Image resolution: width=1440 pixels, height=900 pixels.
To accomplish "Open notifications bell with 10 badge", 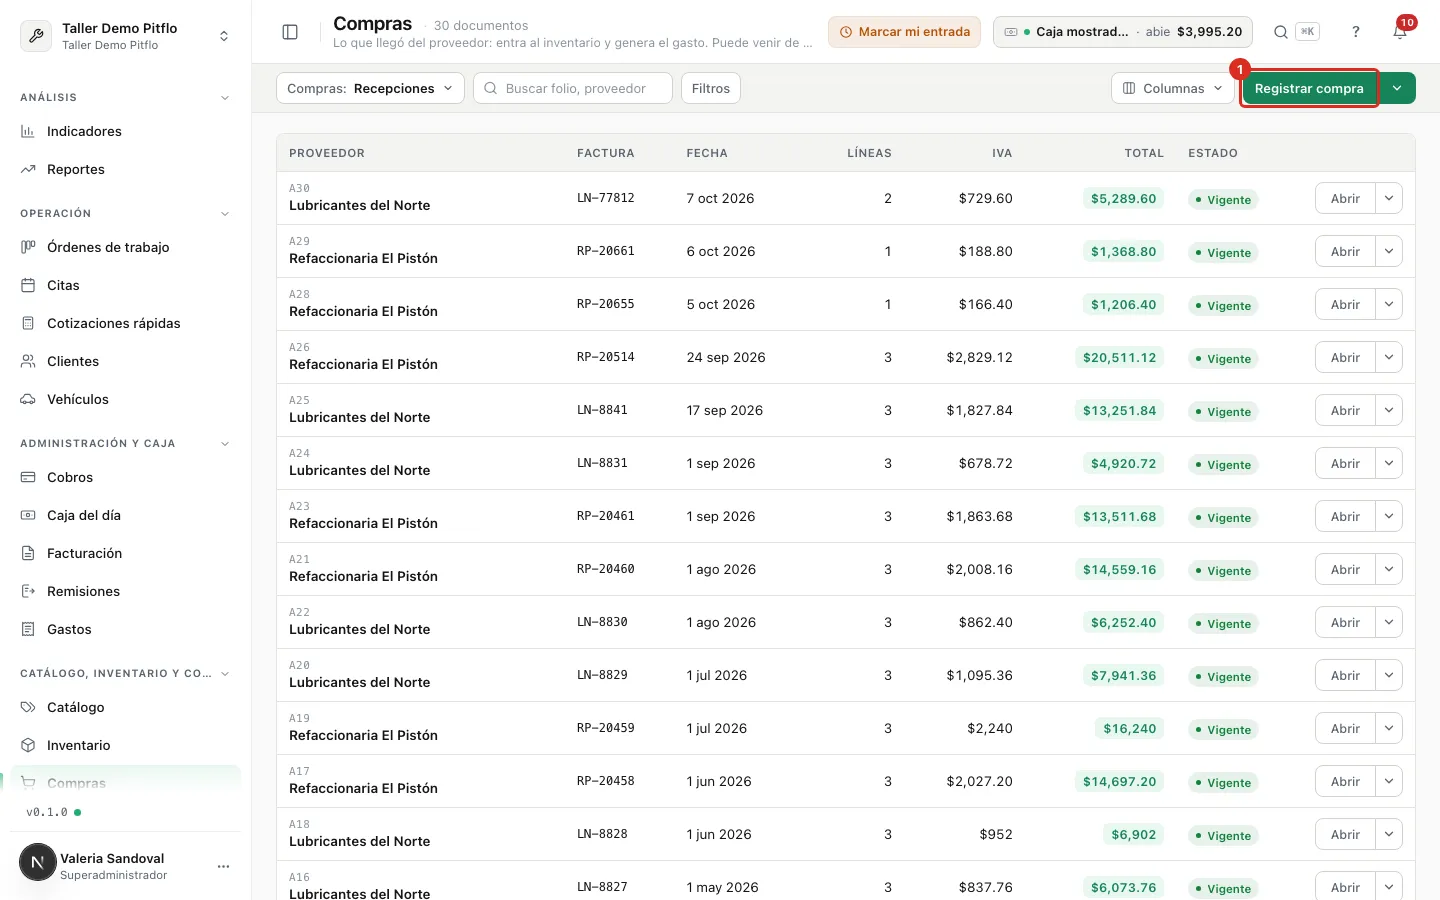I will point(1400,32).
